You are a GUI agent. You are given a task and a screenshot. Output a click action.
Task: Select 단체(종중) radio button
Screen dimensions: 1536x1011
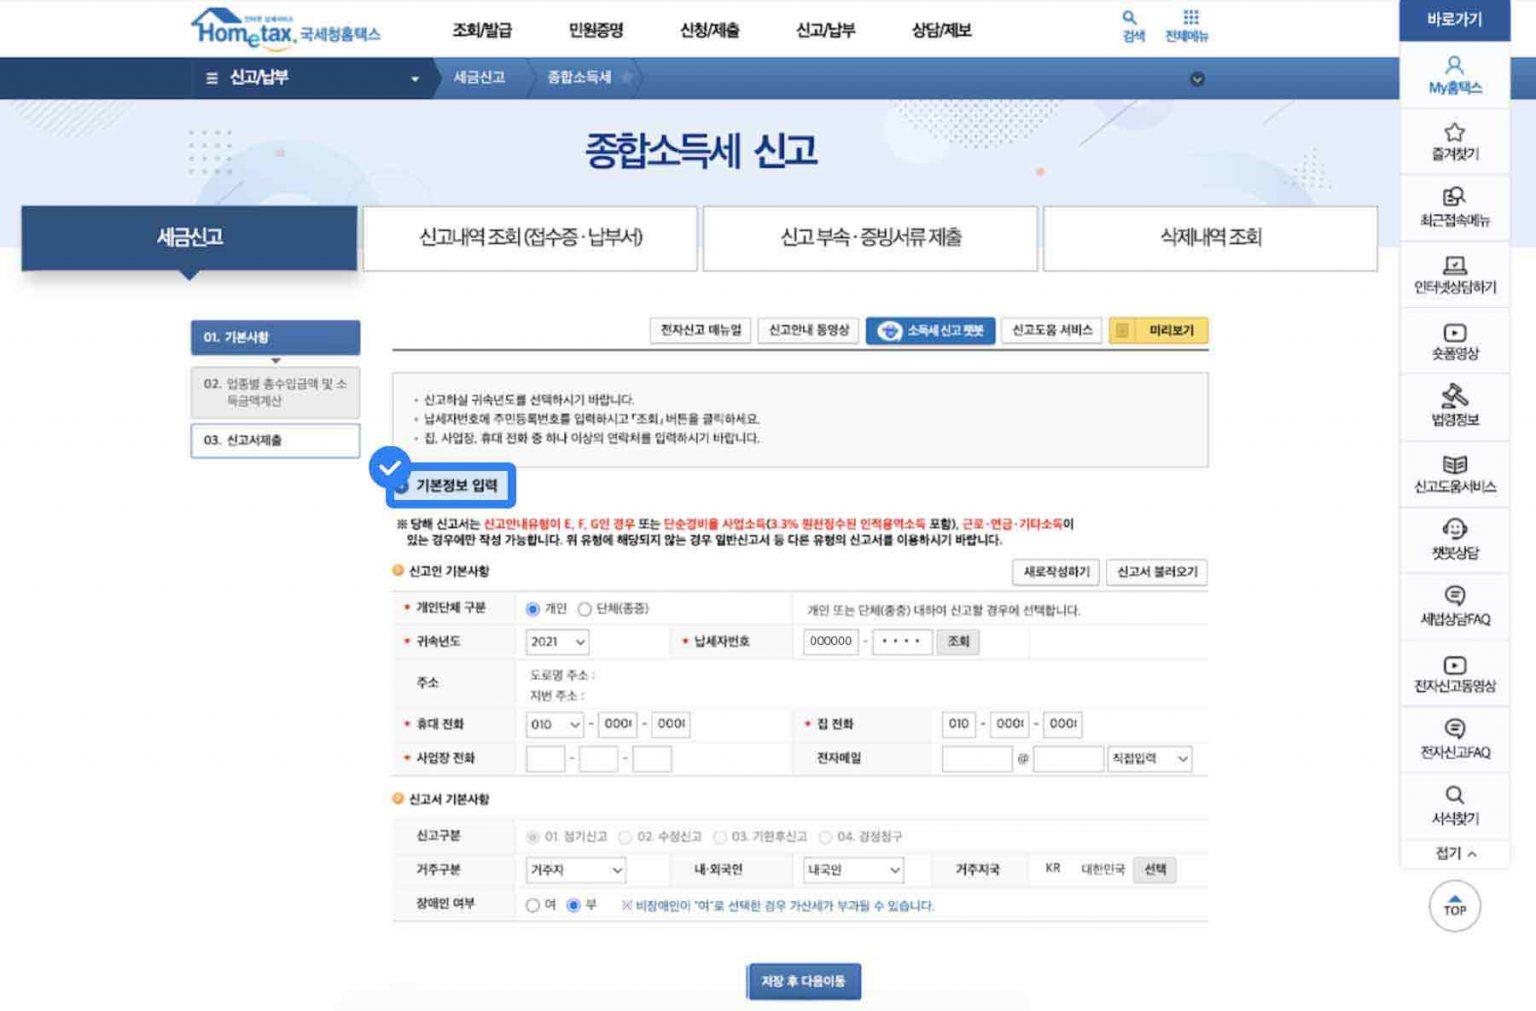[585, 609]
